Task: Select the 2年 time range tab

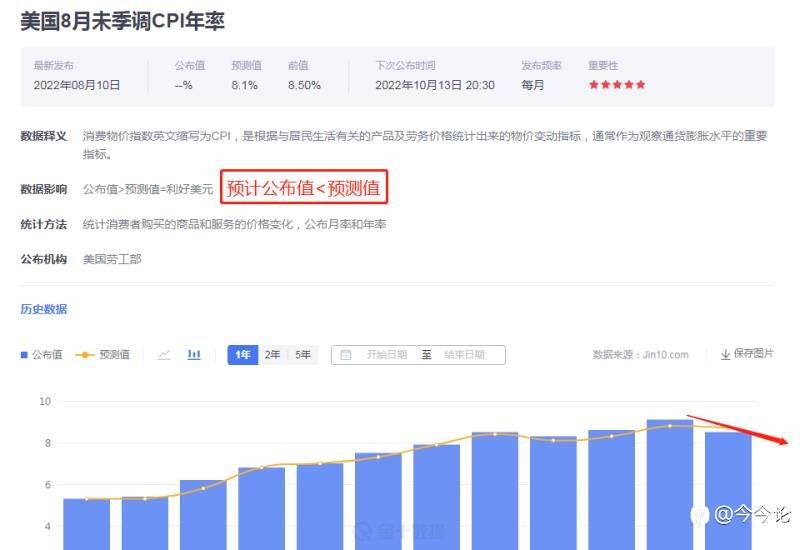Action: tap(272, 355)
